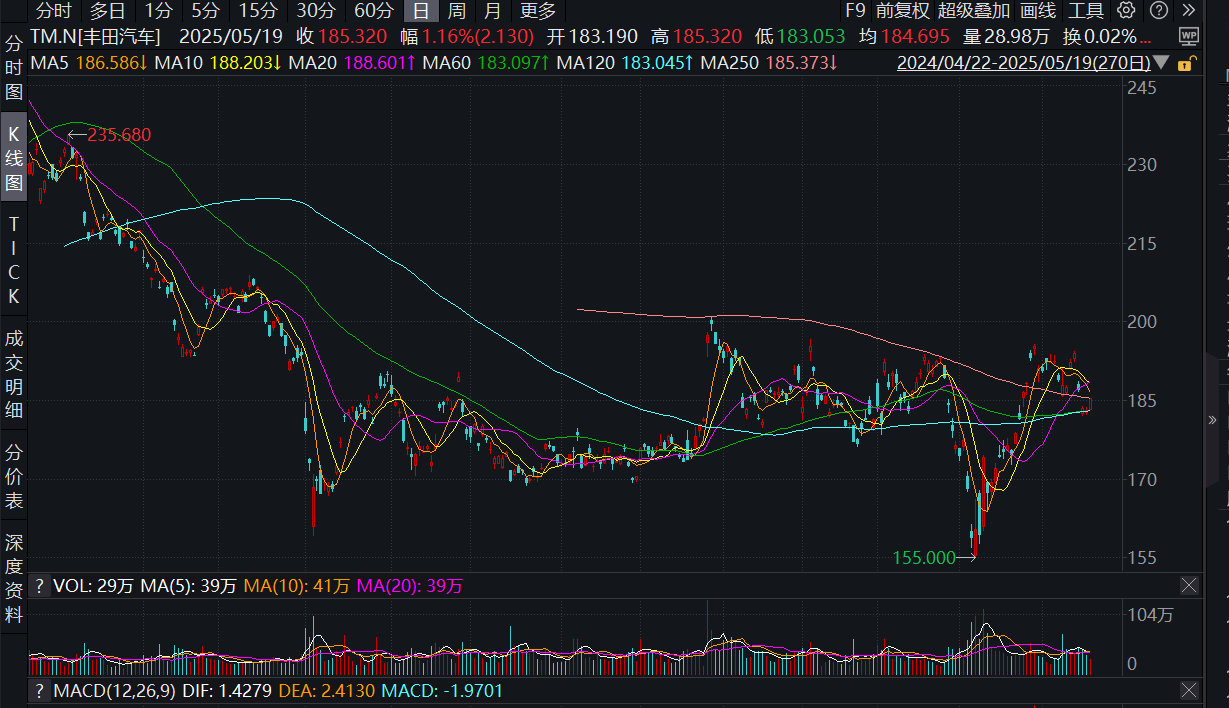Image resolution: width=1229 pixels, height=708 pixels.
Task: Click the 均 184.695 average value
Action: click(904, 37)
